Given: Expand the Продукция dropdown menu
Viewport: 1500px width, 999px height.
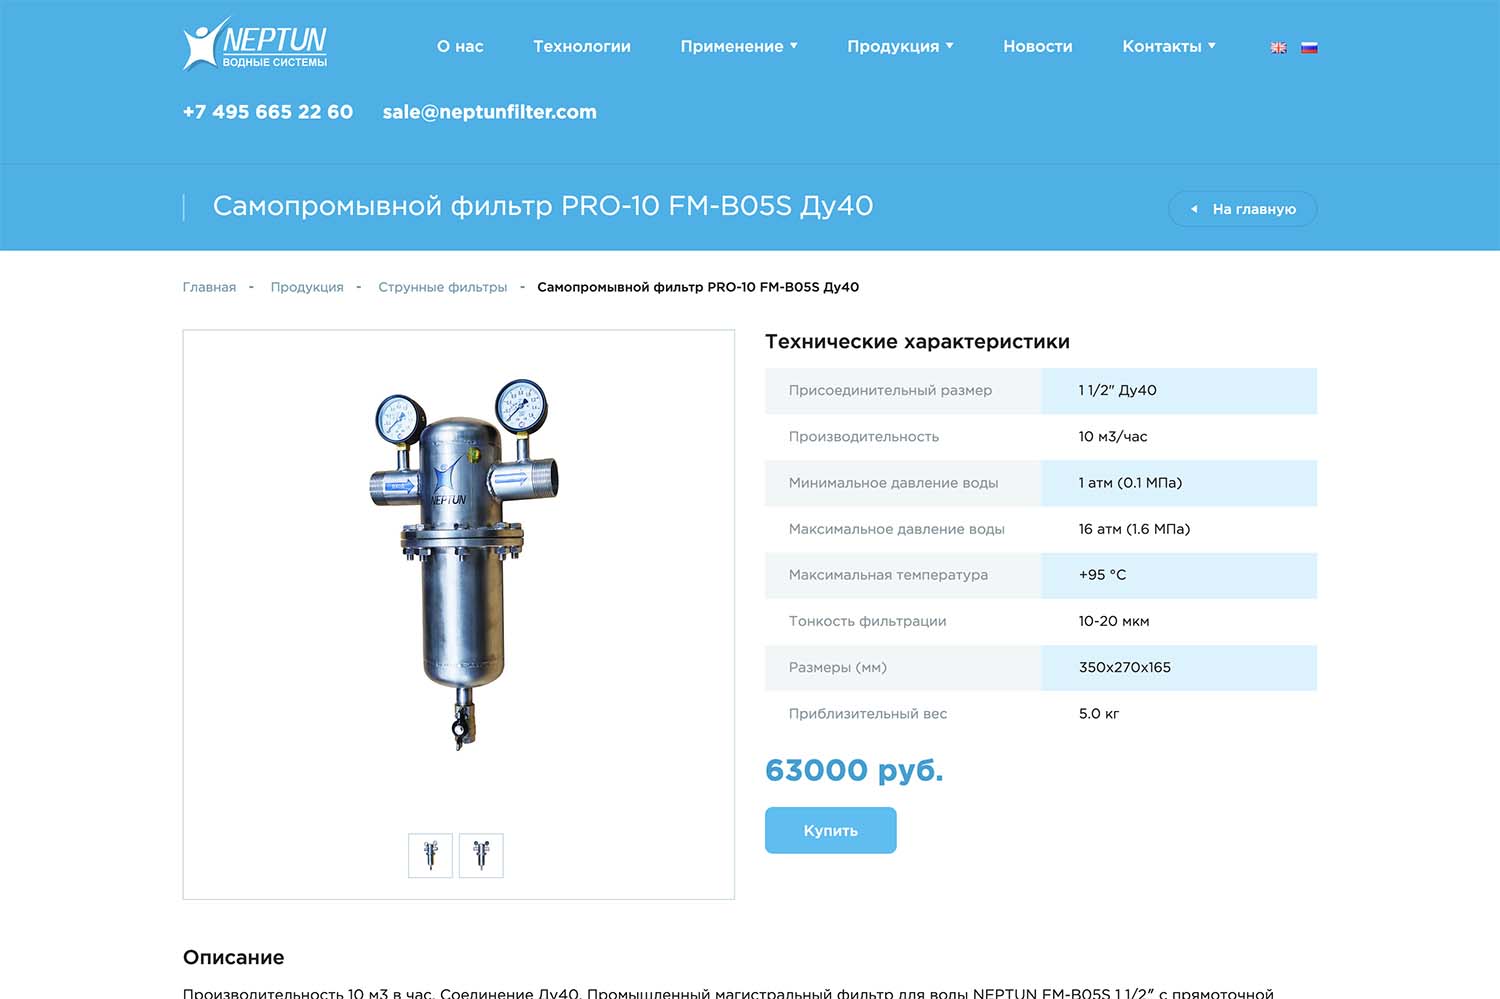Looking at the screenshot, I should tap(900, 46).
